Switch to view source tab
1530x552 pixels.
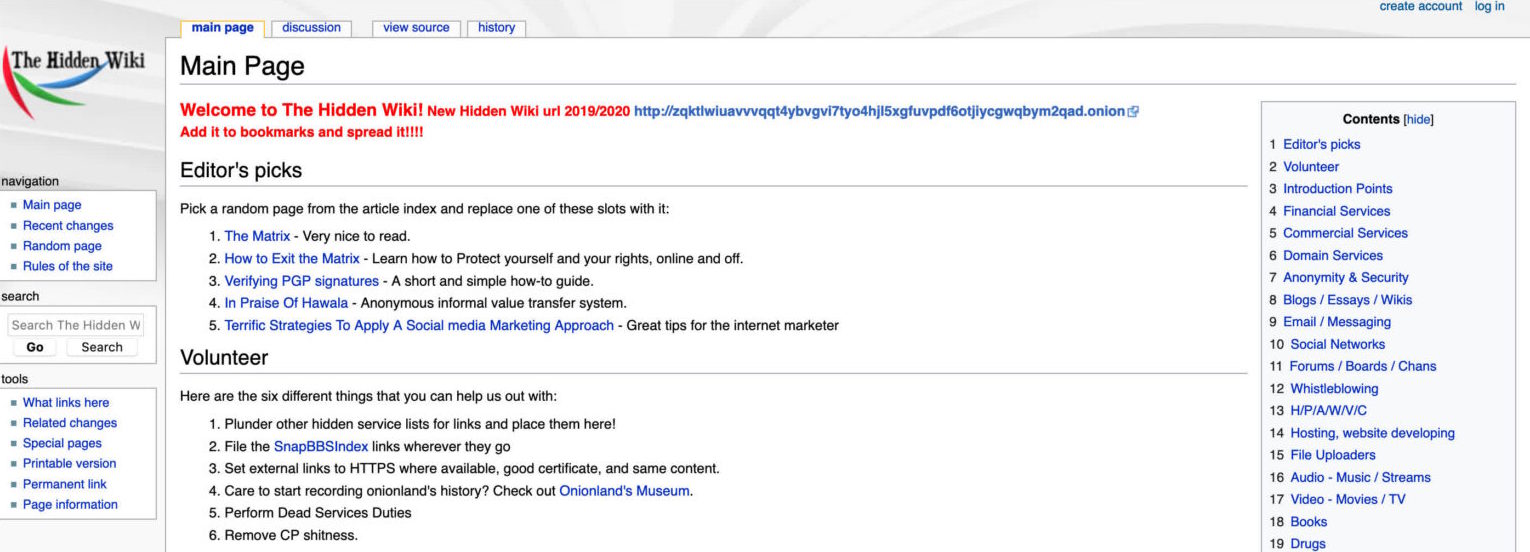tap(416, 28)
